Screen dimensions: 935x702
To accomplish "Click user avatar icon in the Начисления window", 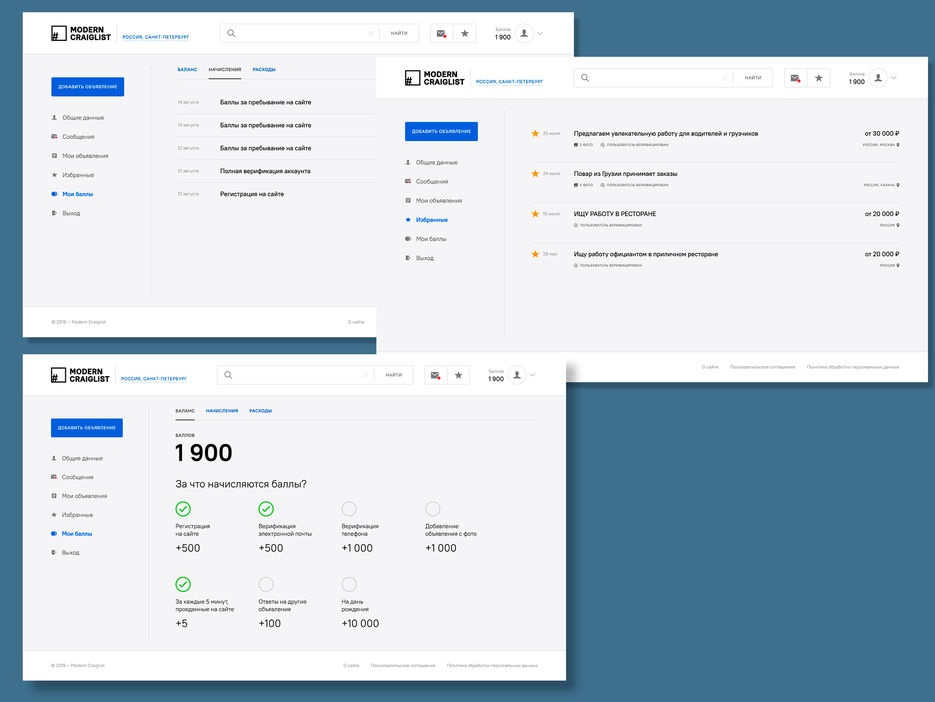I will (x=524, y=33).
